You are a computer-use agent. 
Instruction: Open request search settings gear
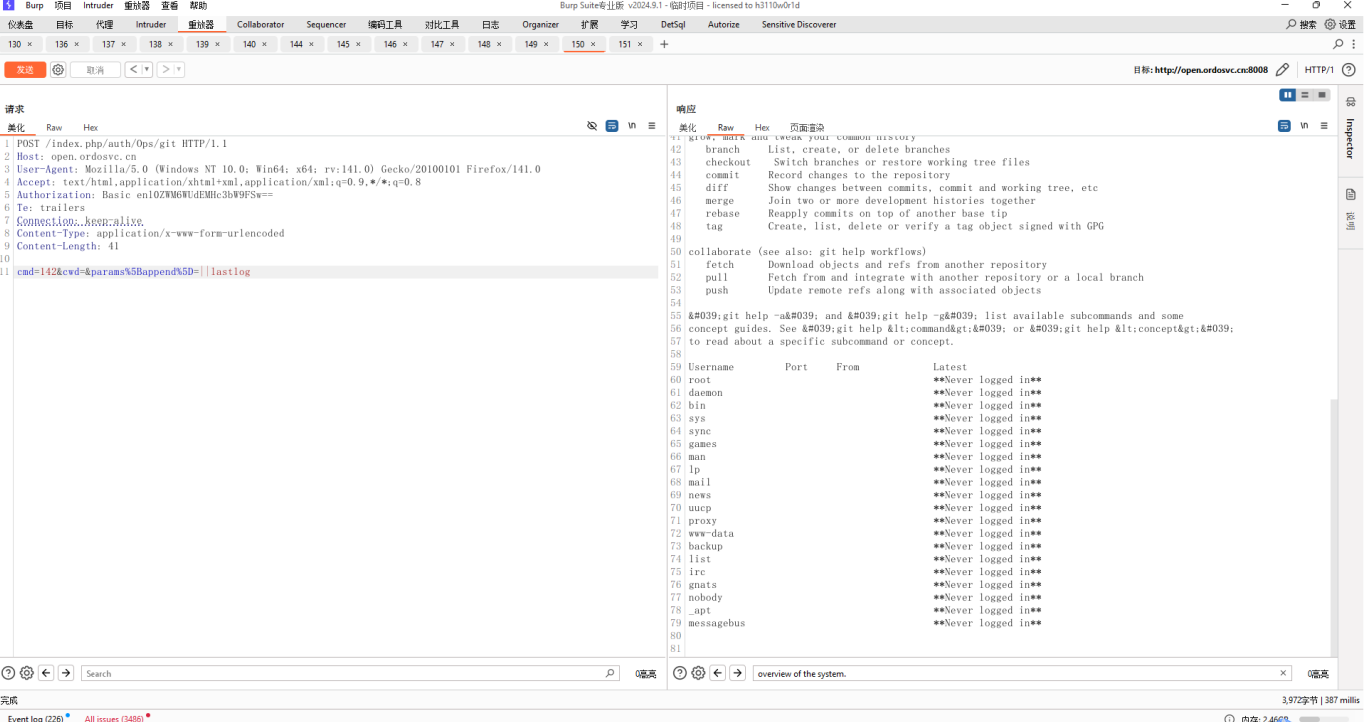point(27,673)
